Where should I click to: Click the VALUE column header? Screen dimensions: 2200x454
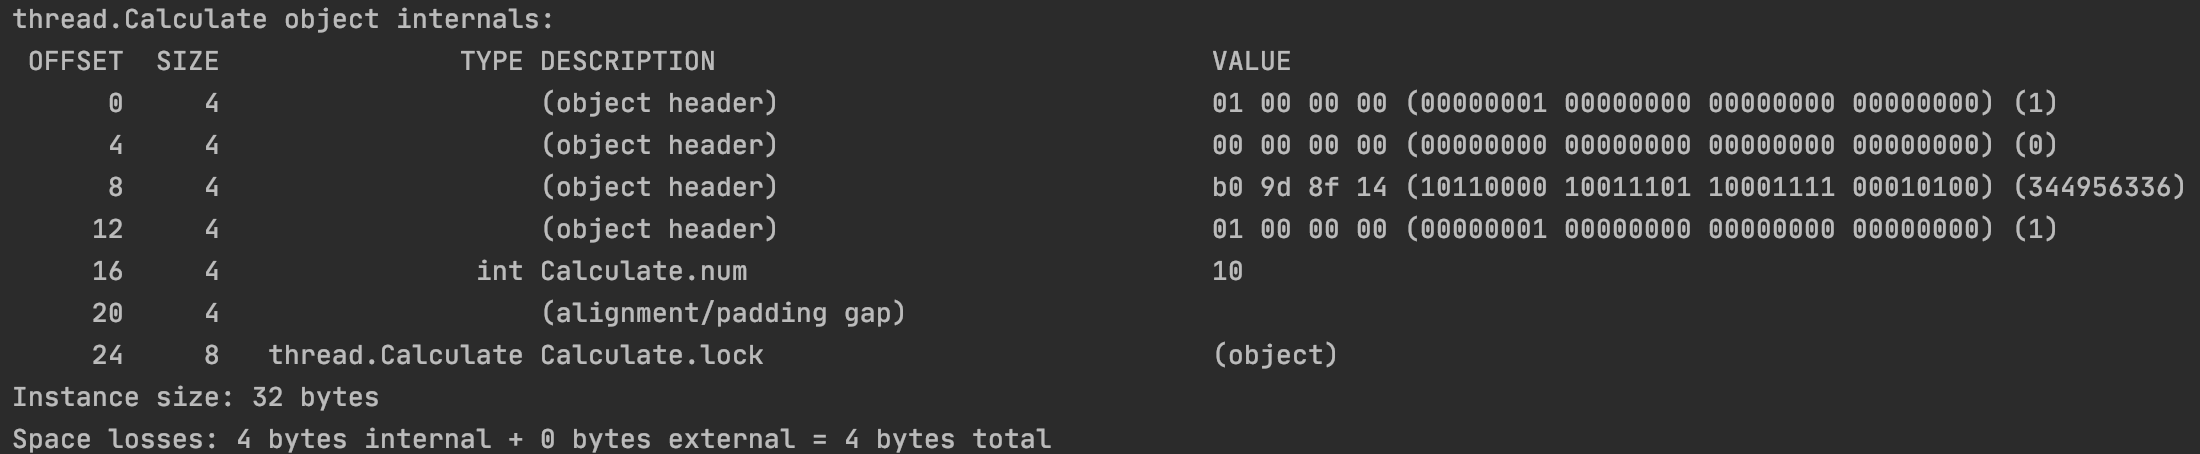[1251, 61]
